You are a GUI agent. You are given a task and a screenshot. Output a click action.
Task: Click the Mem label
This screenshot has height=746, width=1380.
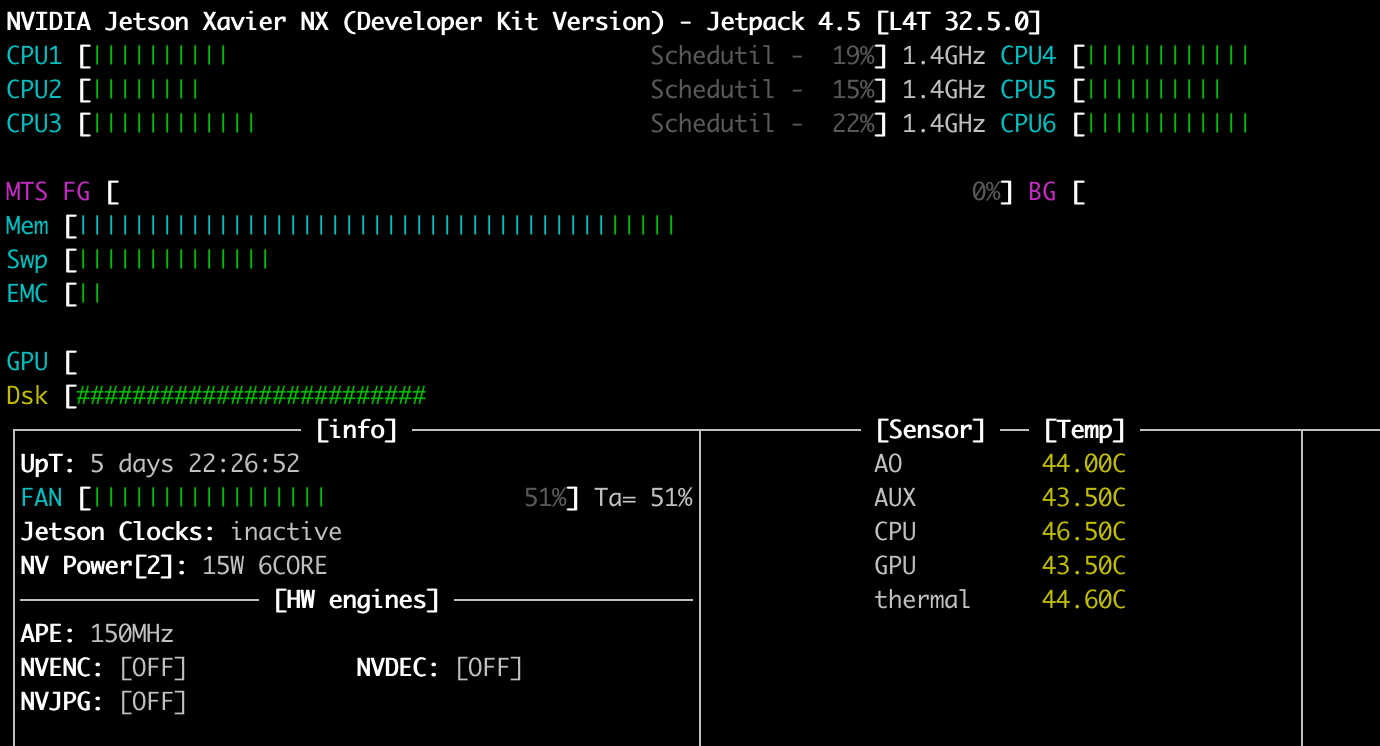tap(27, 226)
